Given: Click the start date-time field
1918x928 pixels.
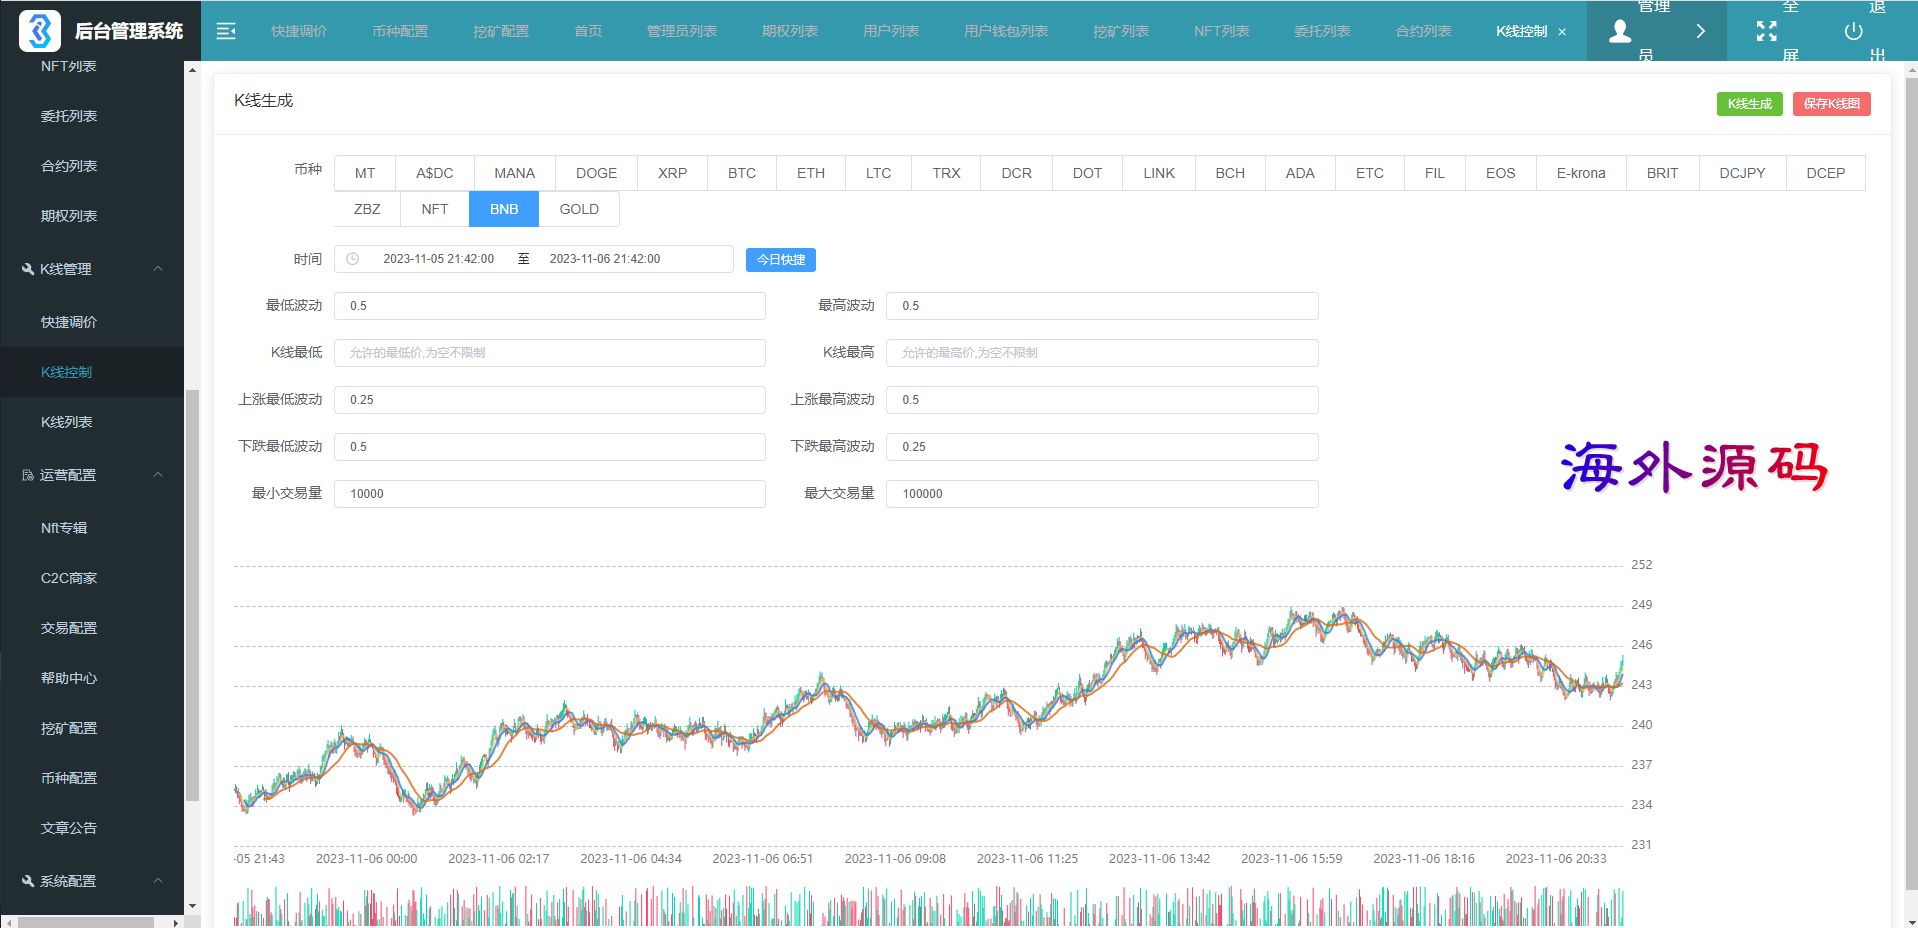Looking at the screenshot, I should tap(438, 259).
